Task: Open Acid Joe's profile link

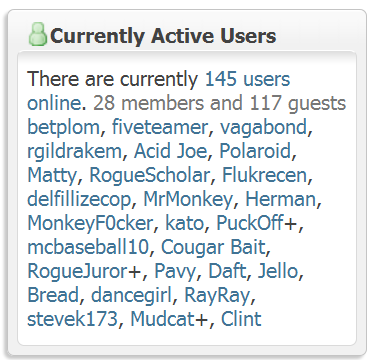Action: 170,151
